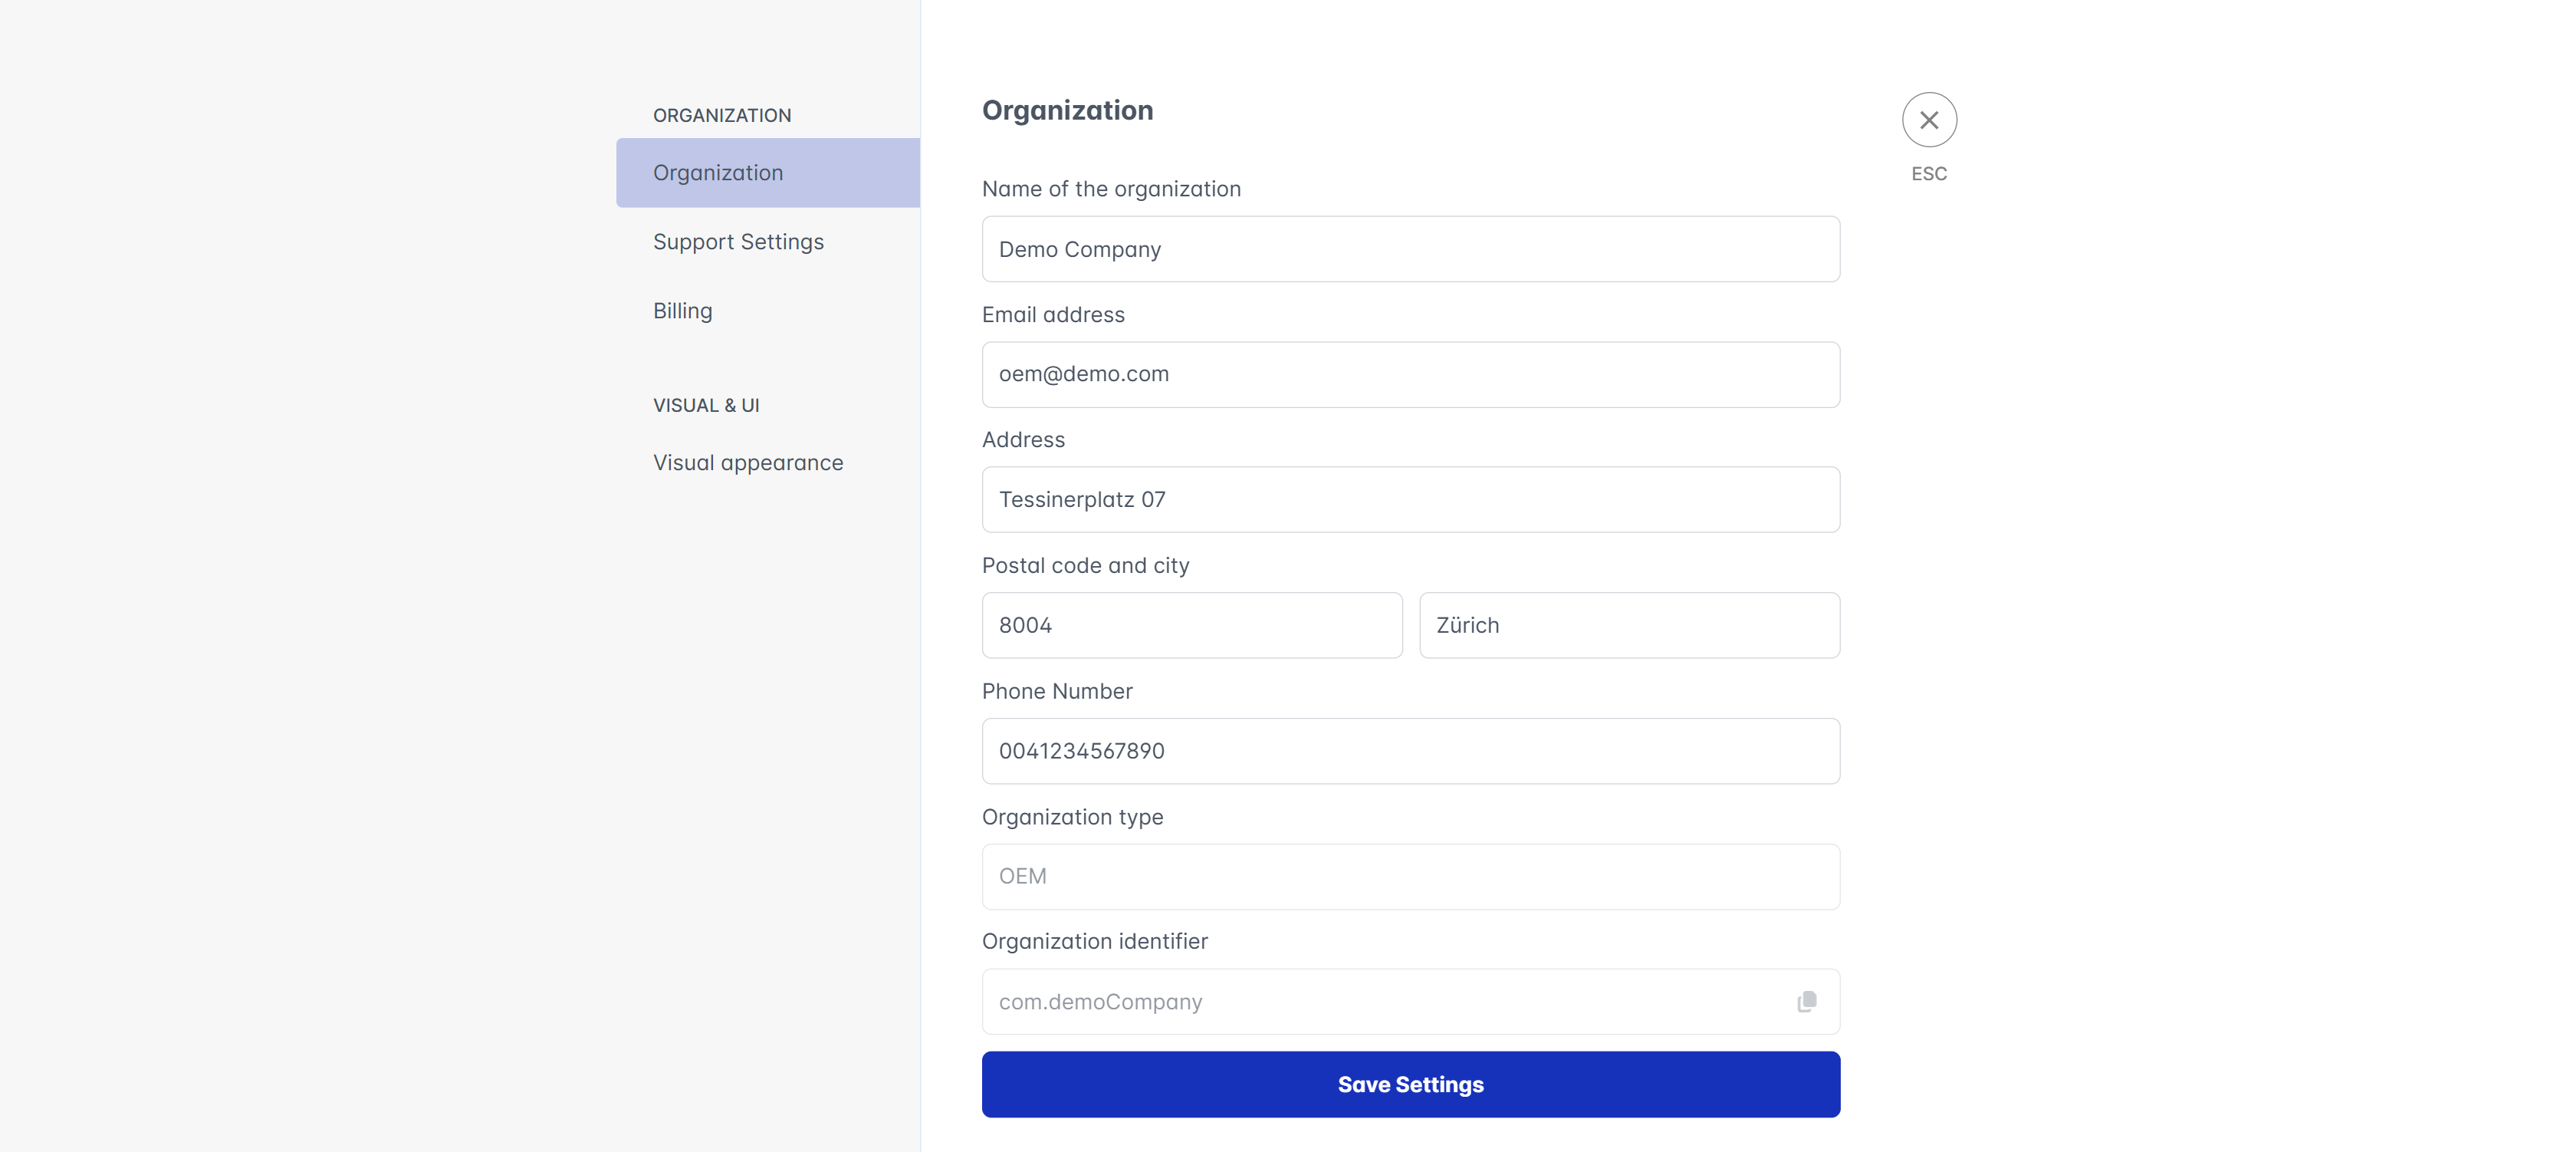Click the postal code field 8004
Screen dimensions: 2576x1152
[x=1191, y=625]
